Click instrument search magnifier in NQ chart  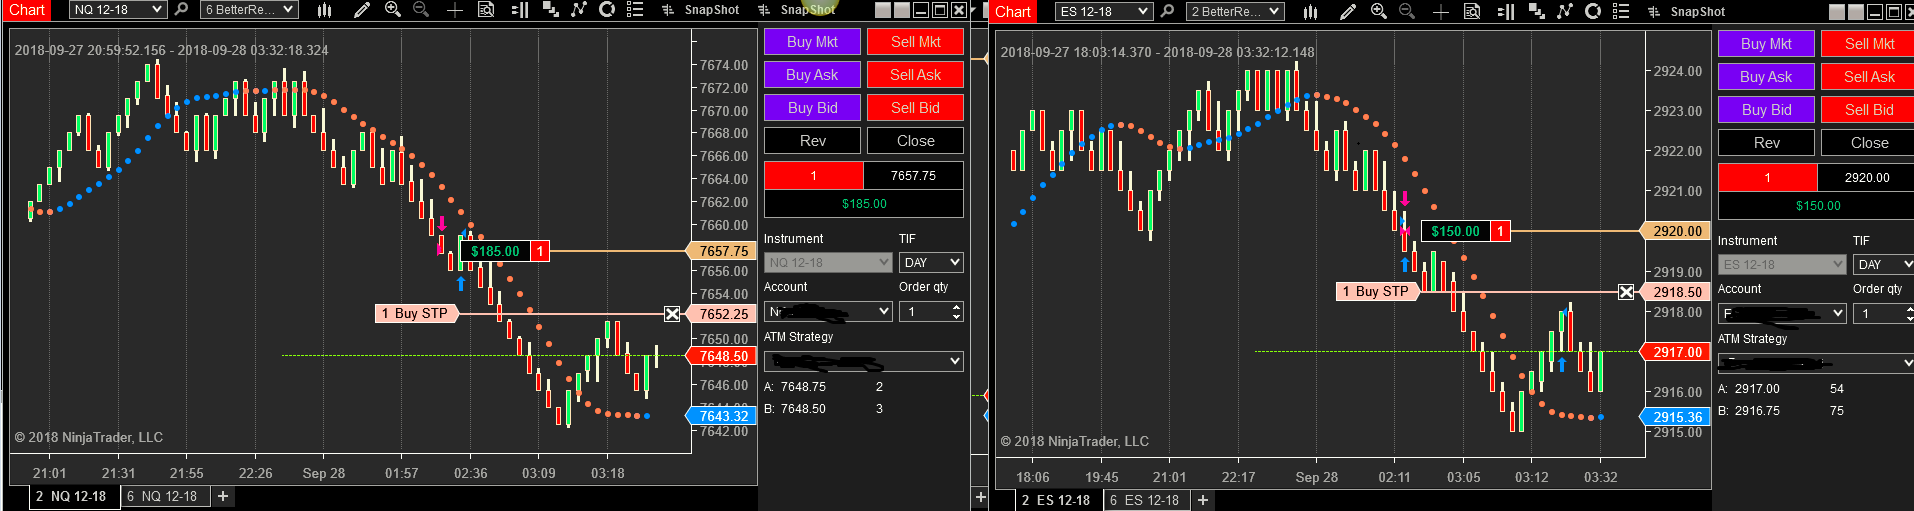click(x=181, y=10)
